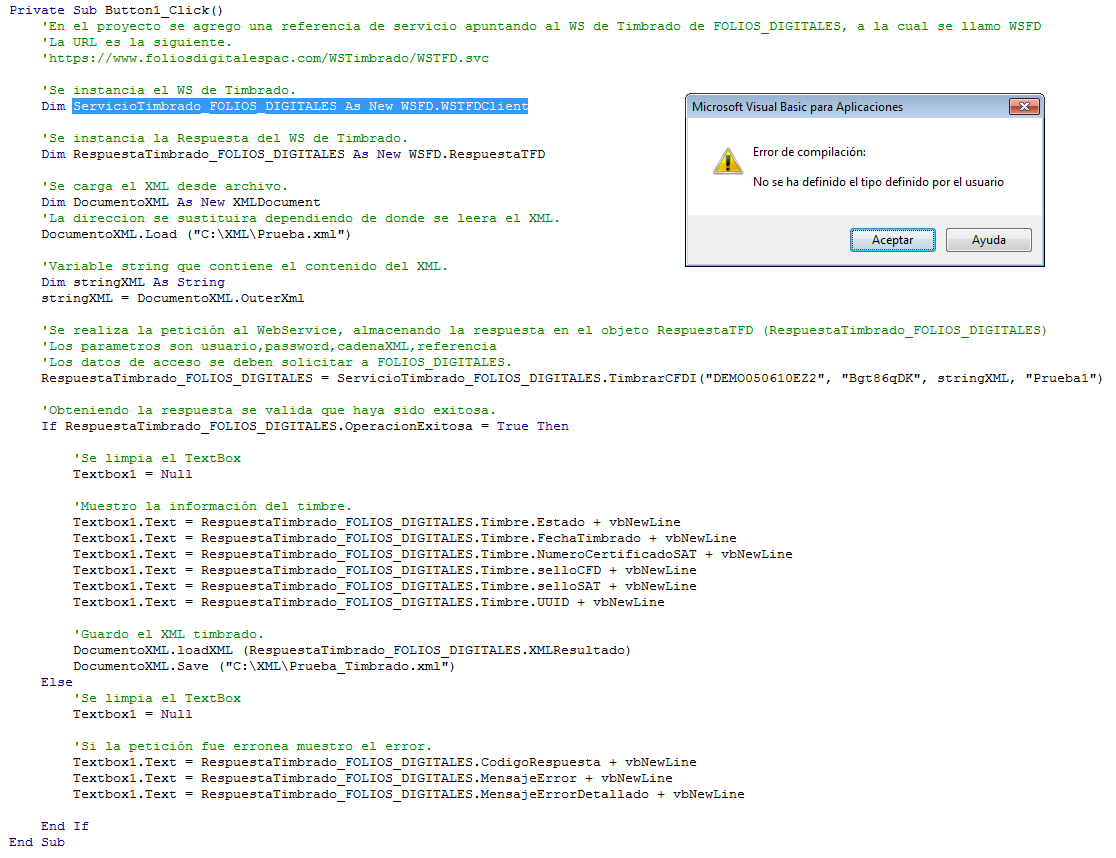Screen dimensions: 1116x858
Task: Click the foliosdigitalespac.com URL comment
Action: pos(270,58)
